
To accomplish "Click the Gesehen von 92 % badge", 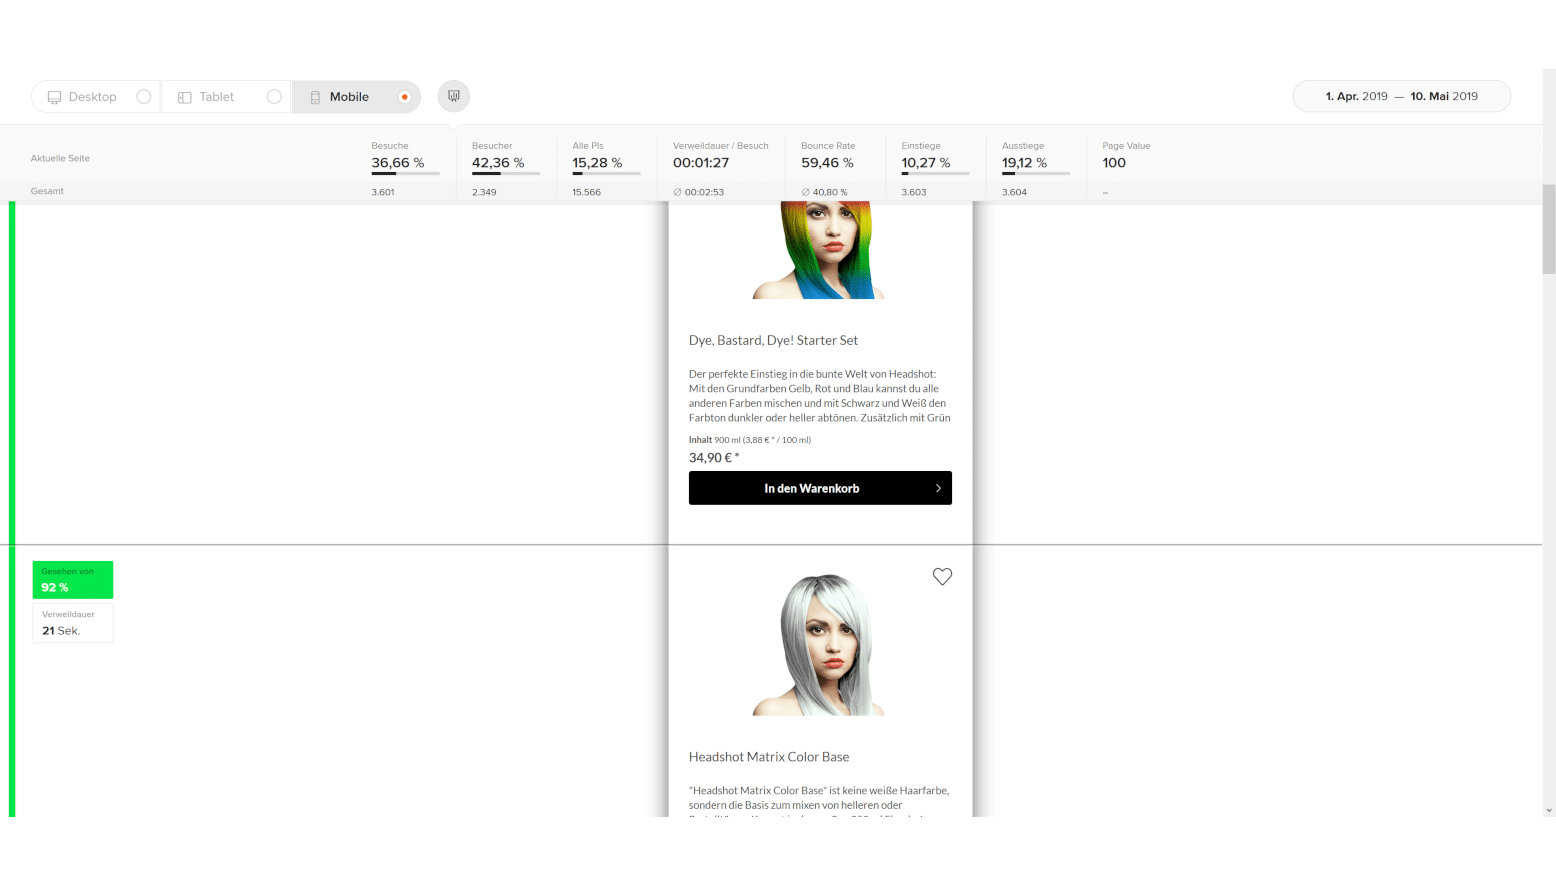I will (x=73, y=580).
